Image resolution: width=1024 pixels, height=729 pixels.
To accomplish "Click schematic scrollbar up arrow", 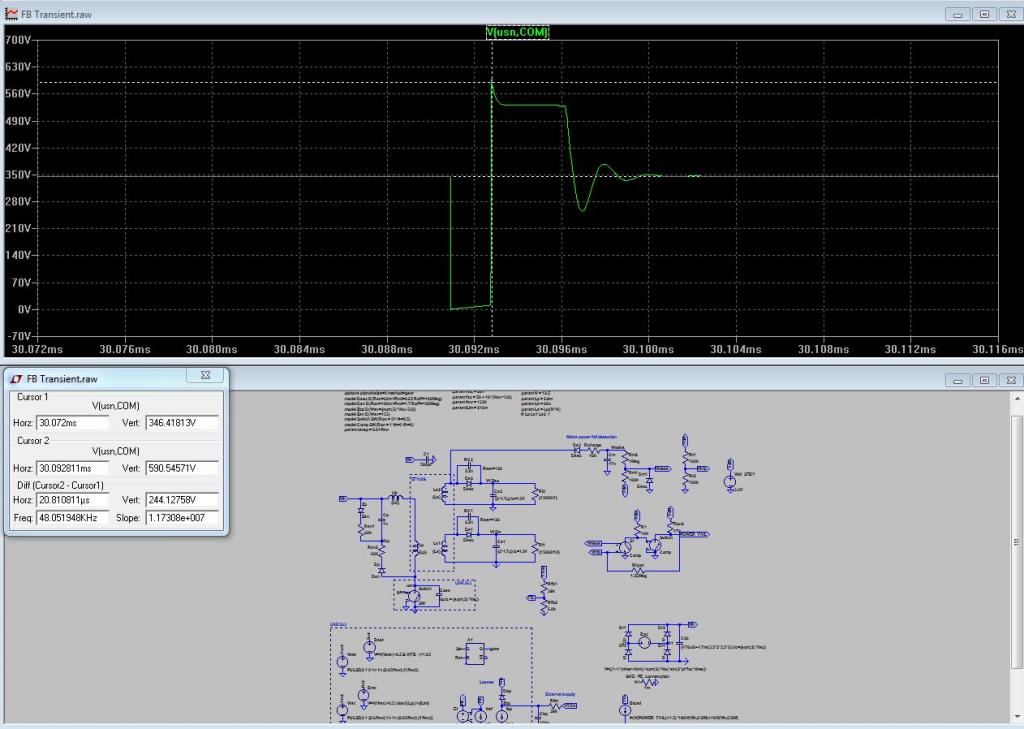I will coord(1017,397).
